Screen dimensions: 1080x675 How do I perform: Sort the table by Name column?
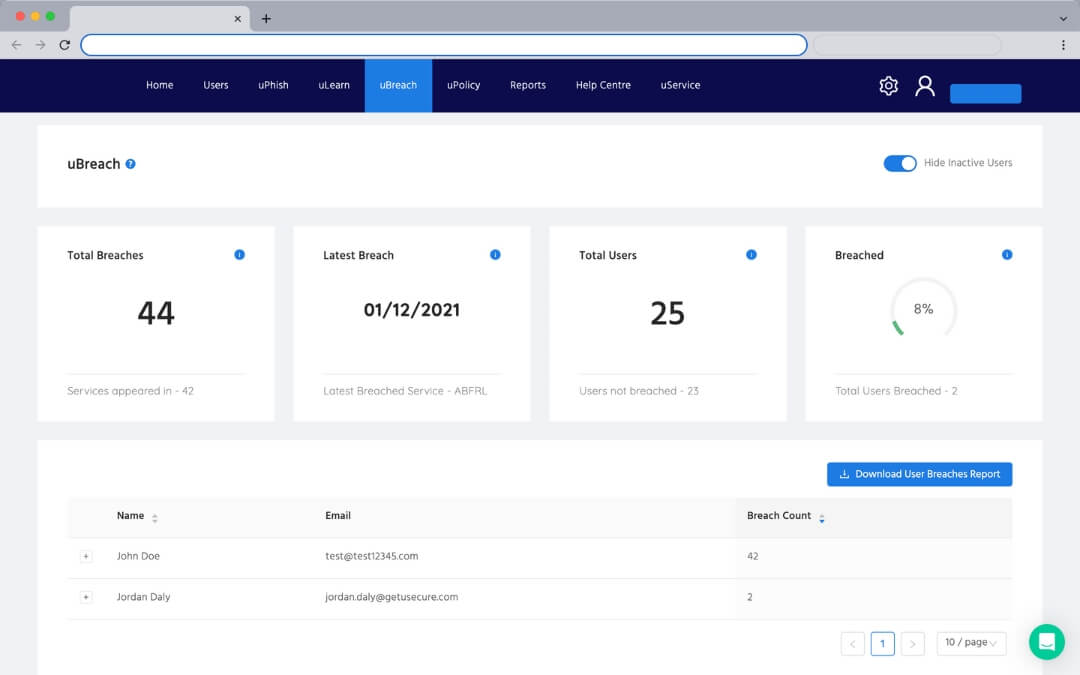(155, 517)
